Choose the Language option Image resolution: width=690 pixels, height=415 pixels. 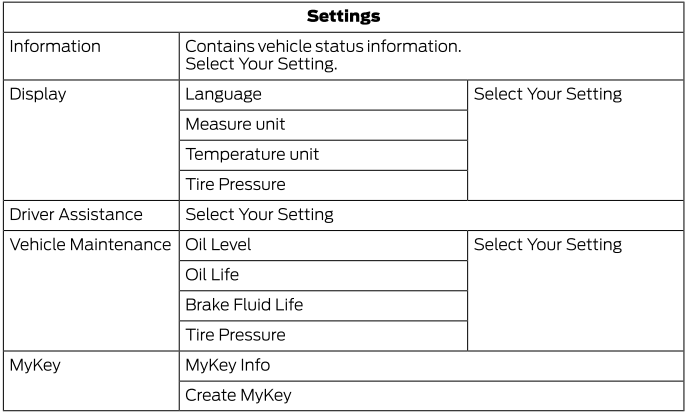(x=223, y=94)
